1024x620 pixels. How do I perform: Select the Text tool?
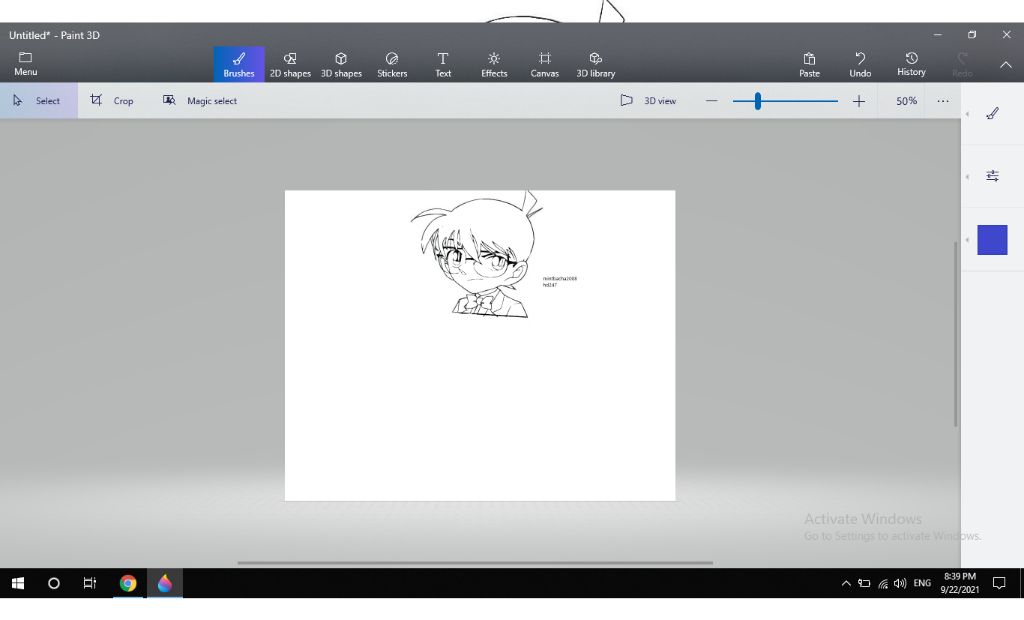(x=443, y=64)
